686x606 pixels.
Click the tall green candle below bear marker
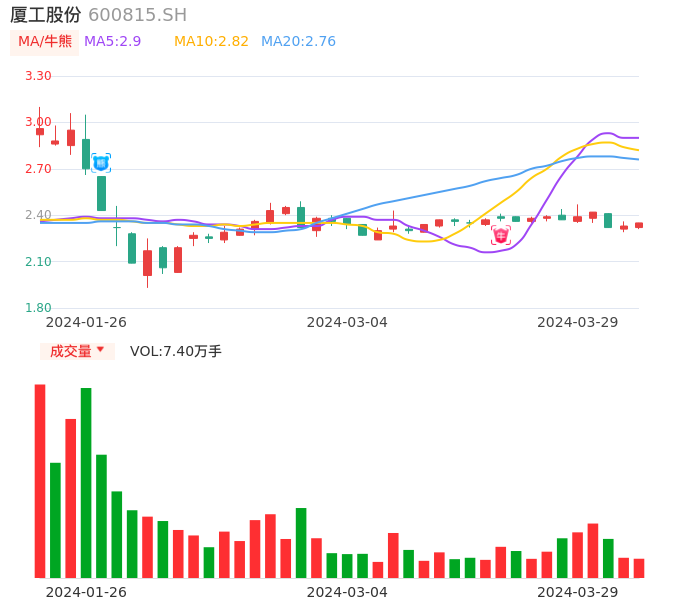click(x=101, y=193)
